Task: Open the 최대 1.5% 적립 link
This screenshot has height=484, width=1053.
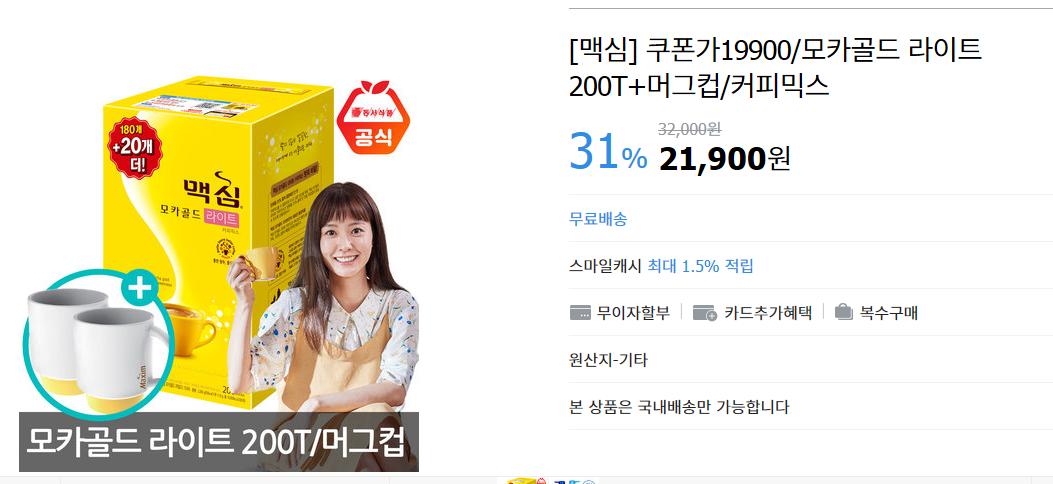Action: [x=700, y=266]
